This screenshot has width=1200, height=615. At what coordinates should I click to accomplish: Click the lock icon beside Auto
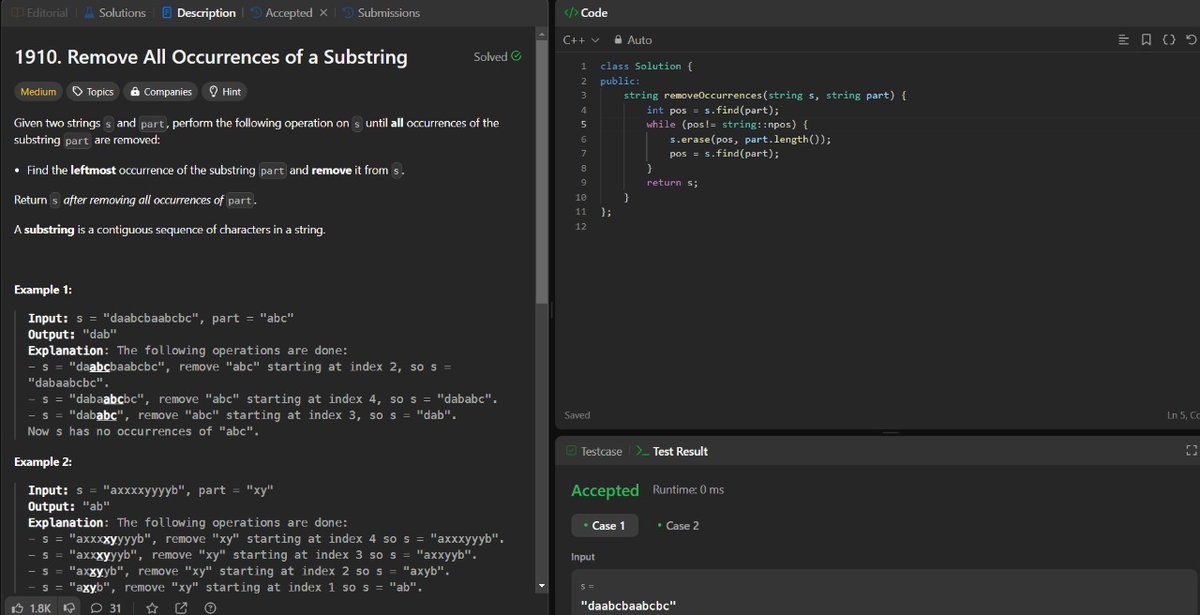pyautogui.click(x=618, y=40)
